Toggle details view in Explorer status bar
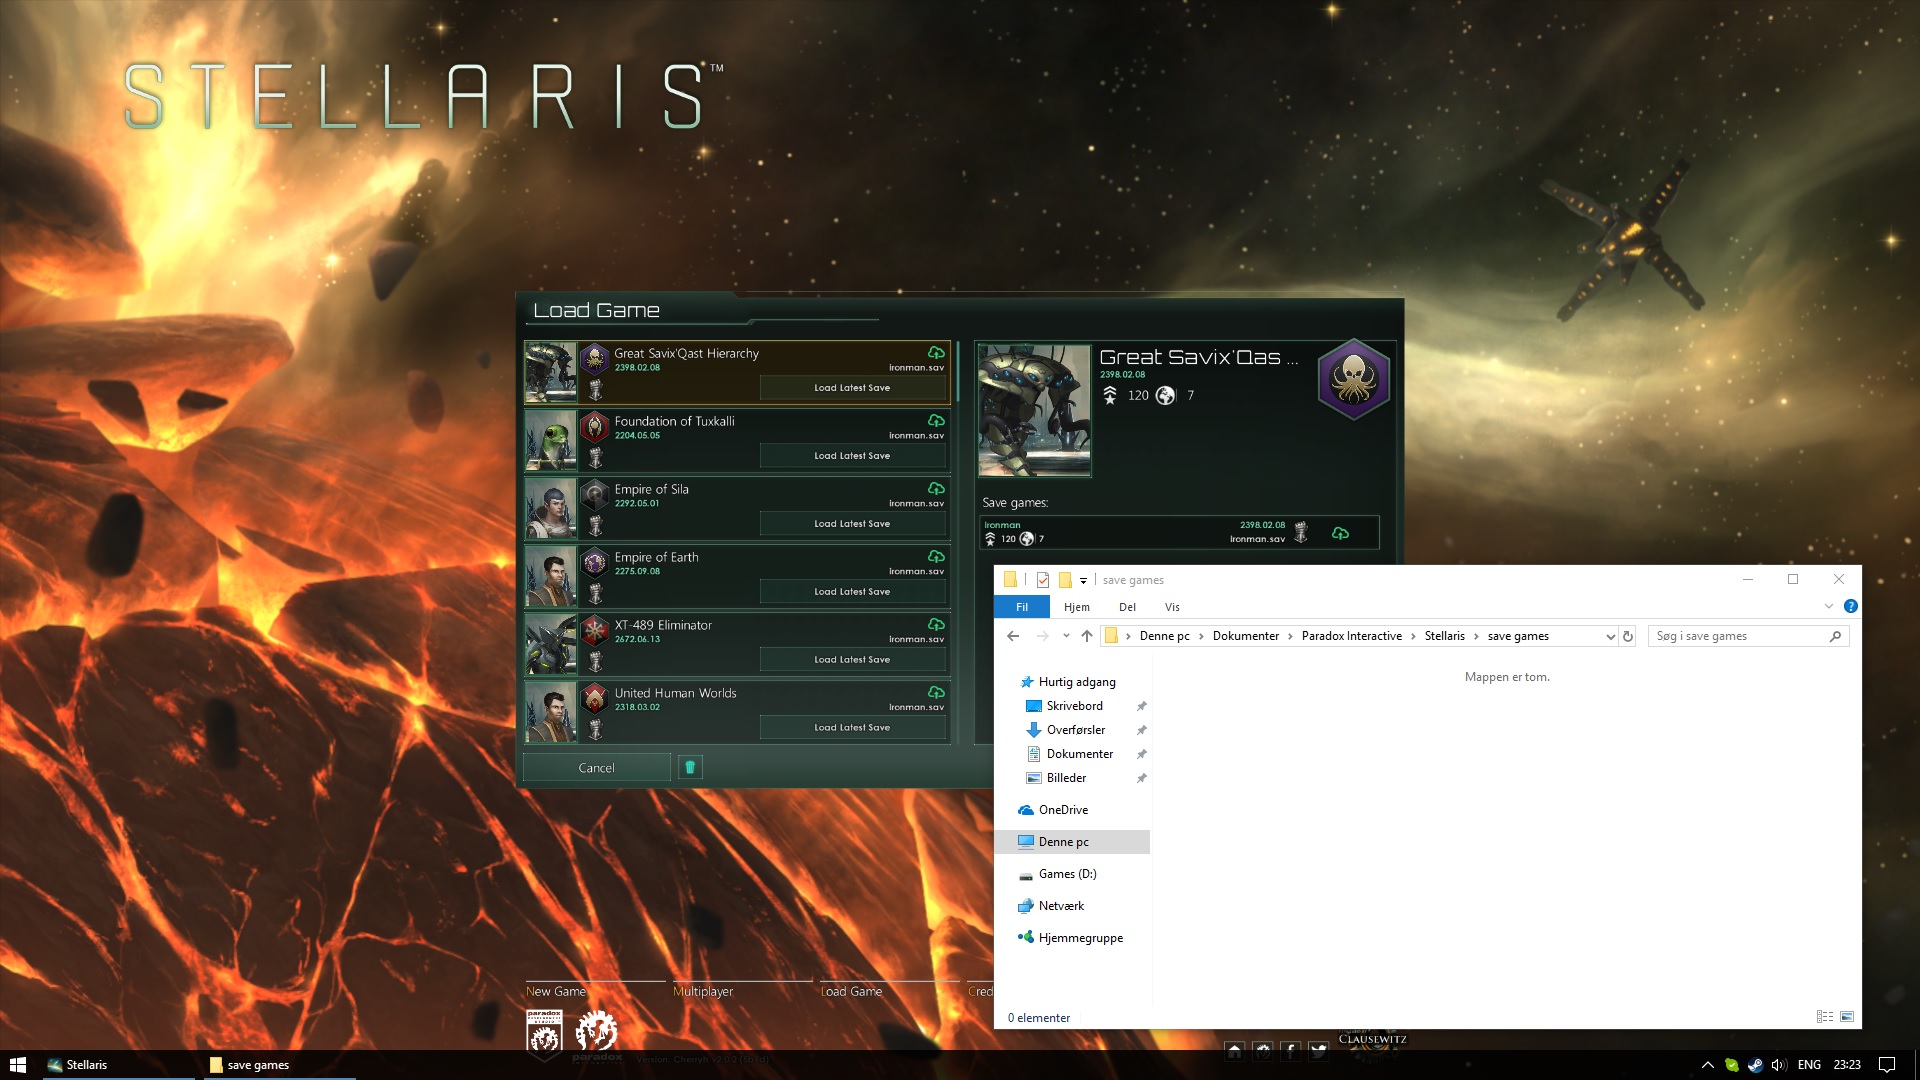 [1824, 1017]
